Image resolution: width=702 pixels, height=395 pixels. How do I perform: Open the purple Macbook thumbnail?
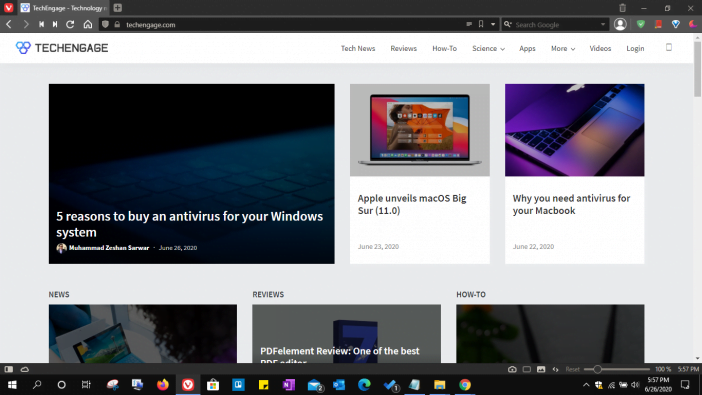(575, 130)
